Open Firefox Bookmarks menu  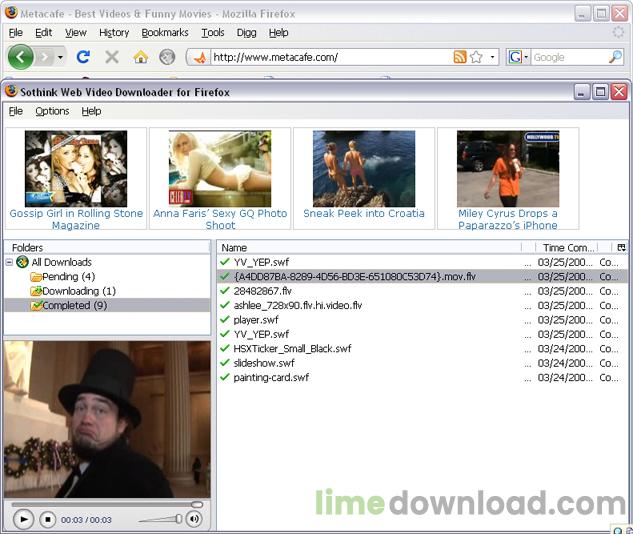click(x=165, y=33)
